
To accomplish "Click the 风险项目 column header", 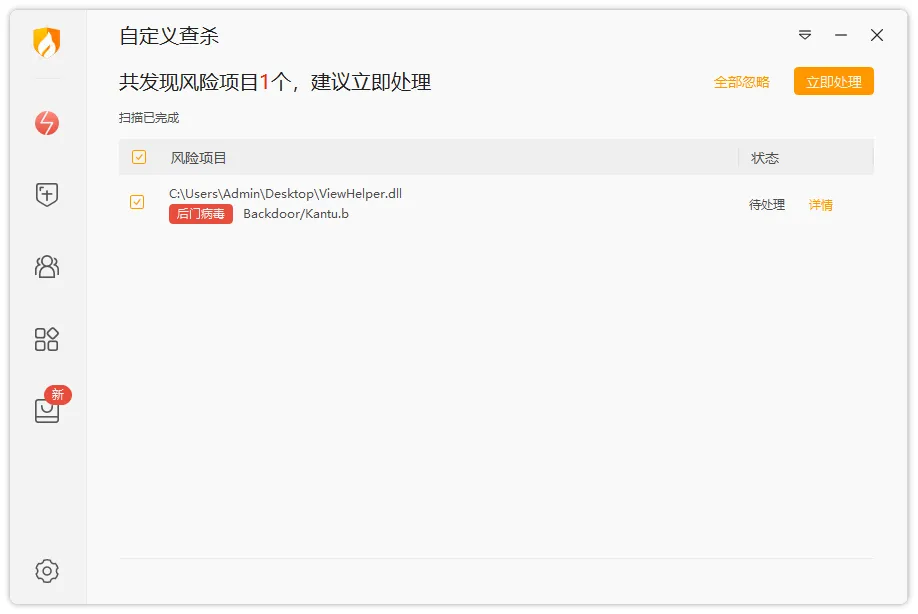I will click(198, 158).
